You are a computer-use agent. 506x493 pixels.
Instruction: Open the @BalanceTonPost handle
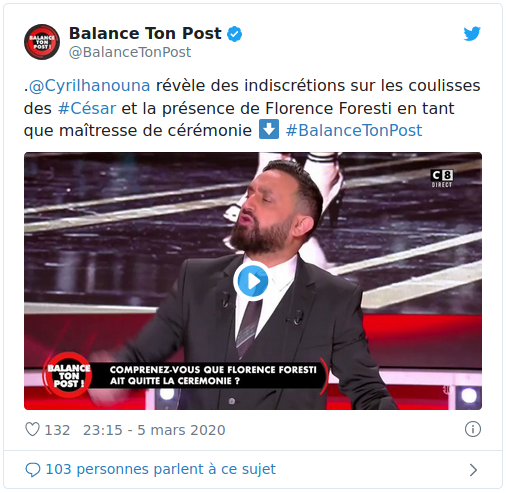(x=130, y=52)
